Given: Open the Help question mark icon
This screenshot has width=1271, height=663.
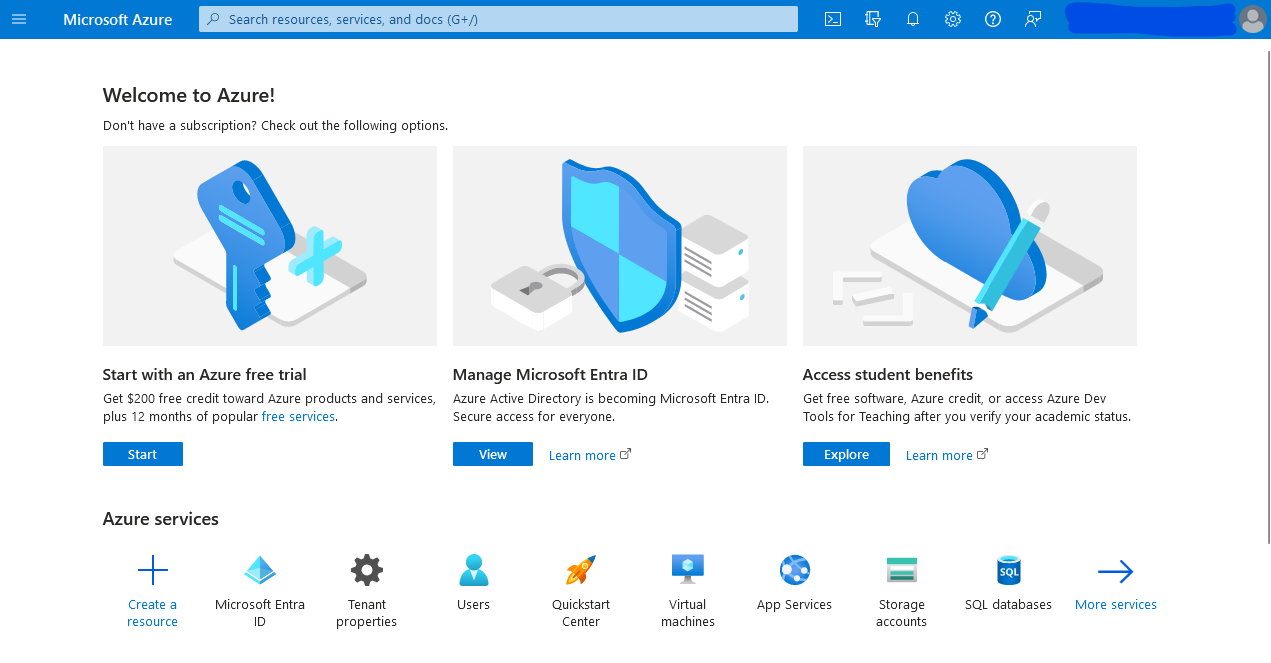Looking at the screenshot, I should [993, 19].
